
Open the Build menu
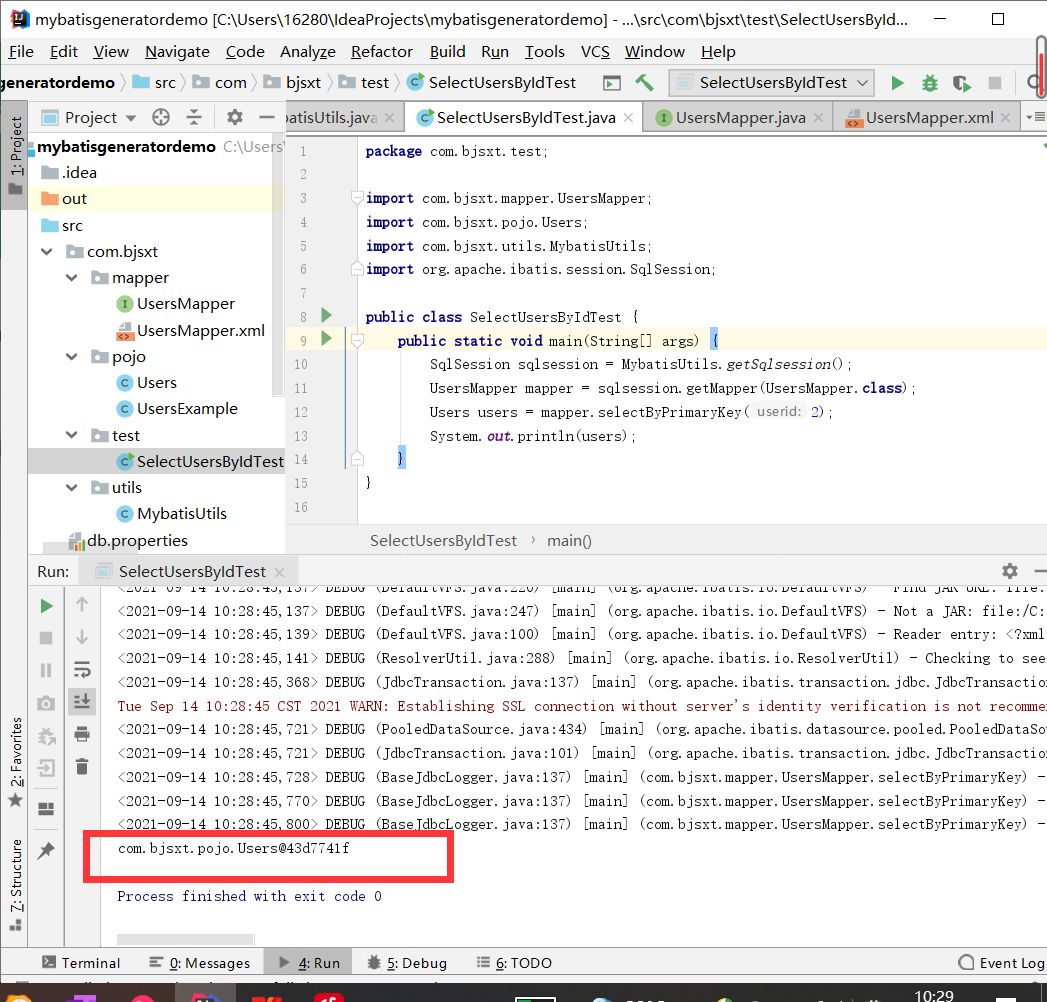pyautogui.click(x=447, y=51)
